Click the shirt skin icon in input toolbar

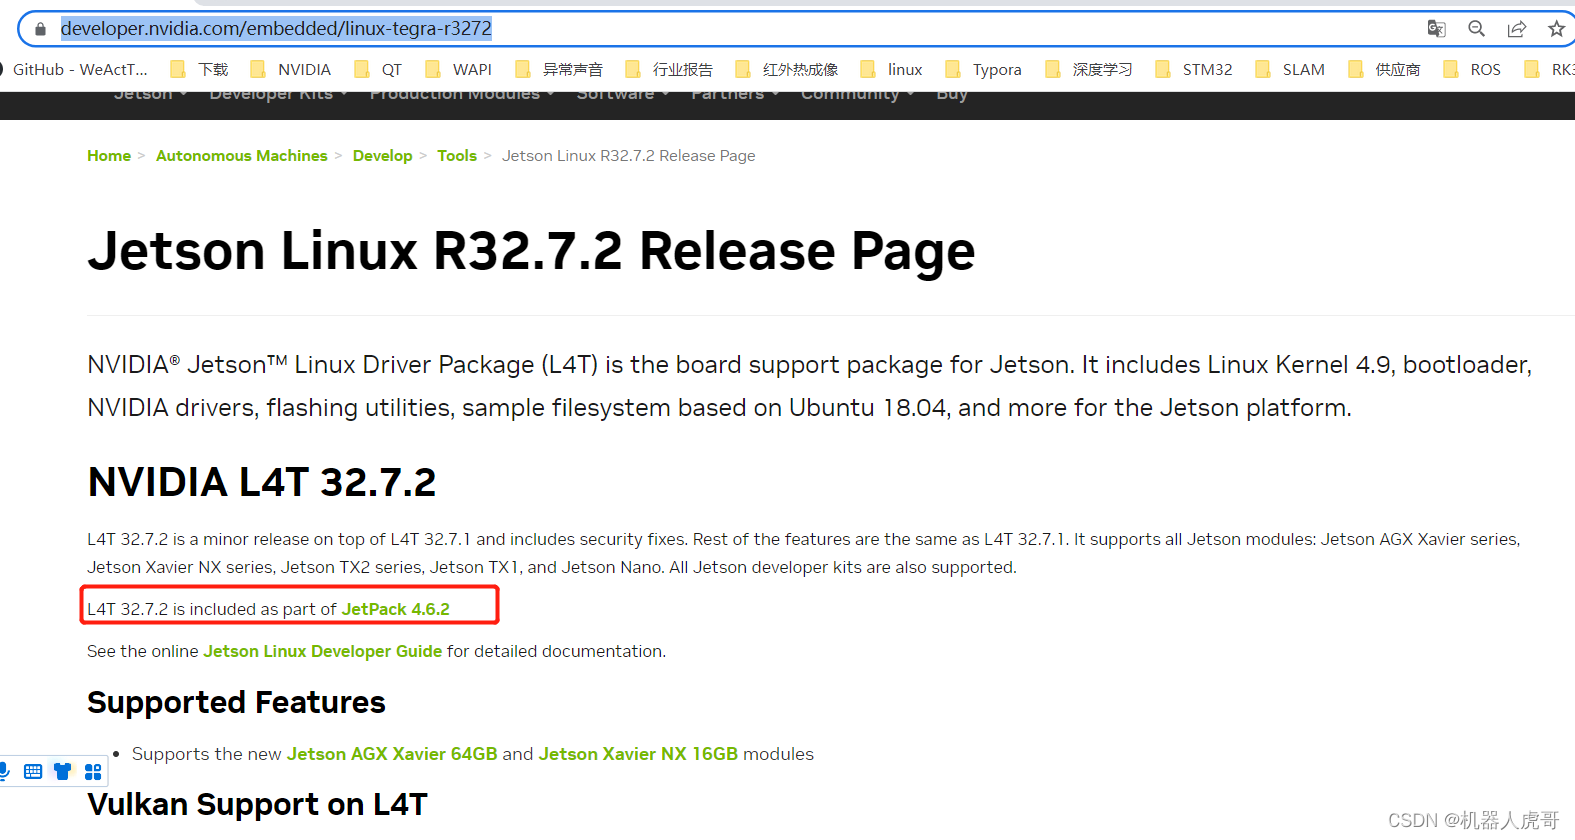(63, 771)
